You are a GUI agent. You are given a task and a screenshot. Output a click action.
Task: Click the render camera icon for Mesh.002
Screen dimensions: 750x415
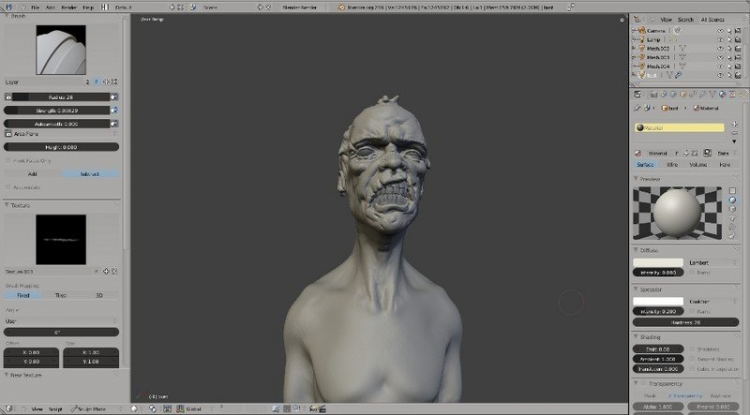(738, 48)
